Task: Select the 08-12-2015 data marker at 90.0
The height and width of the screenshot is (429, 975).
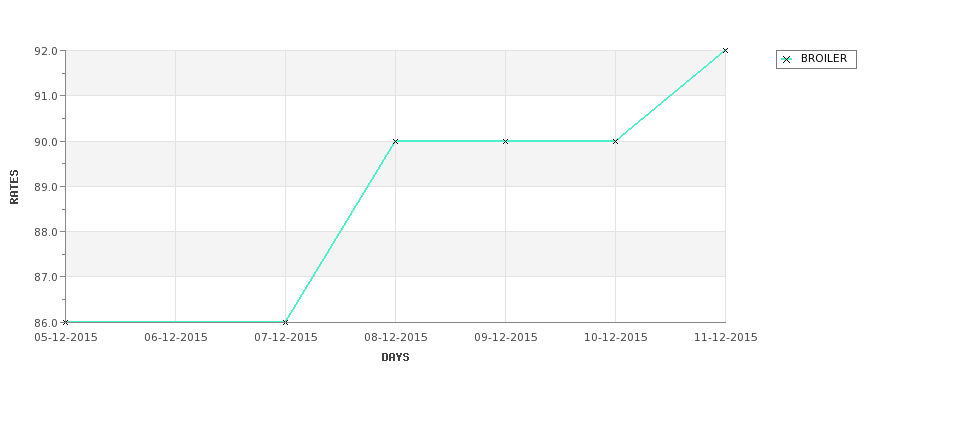Action: pyautogui.click(x=395, y=141)
